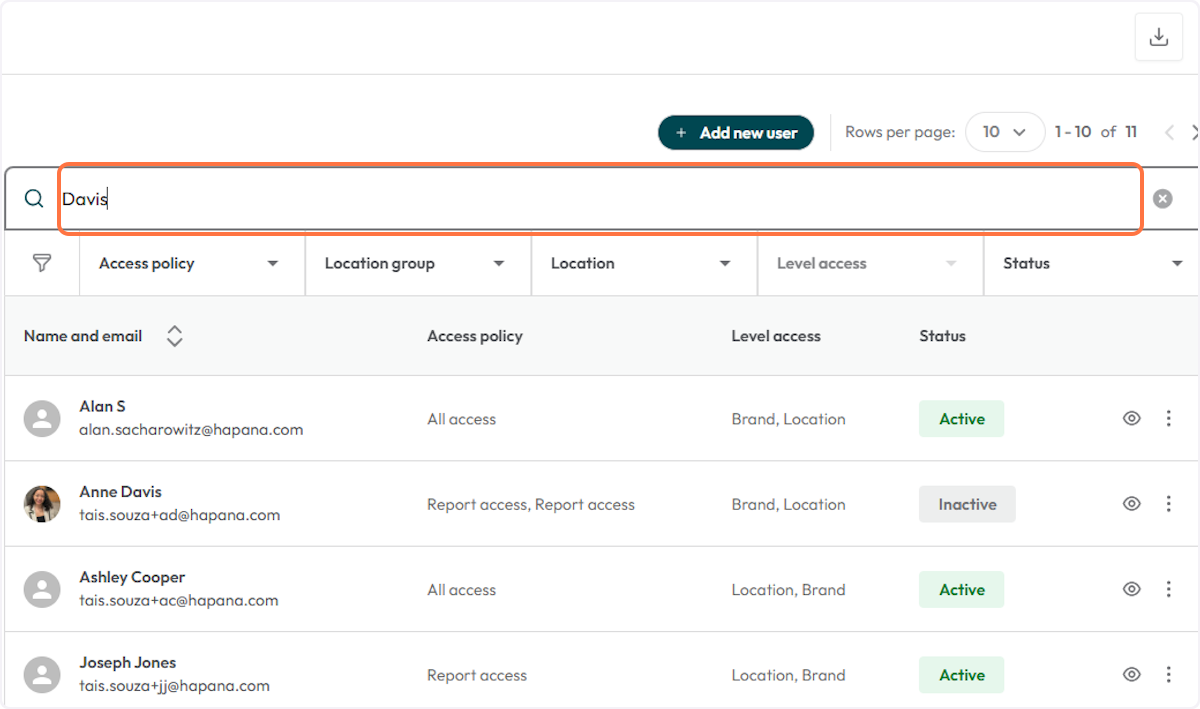Viewport: 1200px width, 709px height.
Task: Click eye icon for Ashley Cooper
Action: tap(1131, 590)
